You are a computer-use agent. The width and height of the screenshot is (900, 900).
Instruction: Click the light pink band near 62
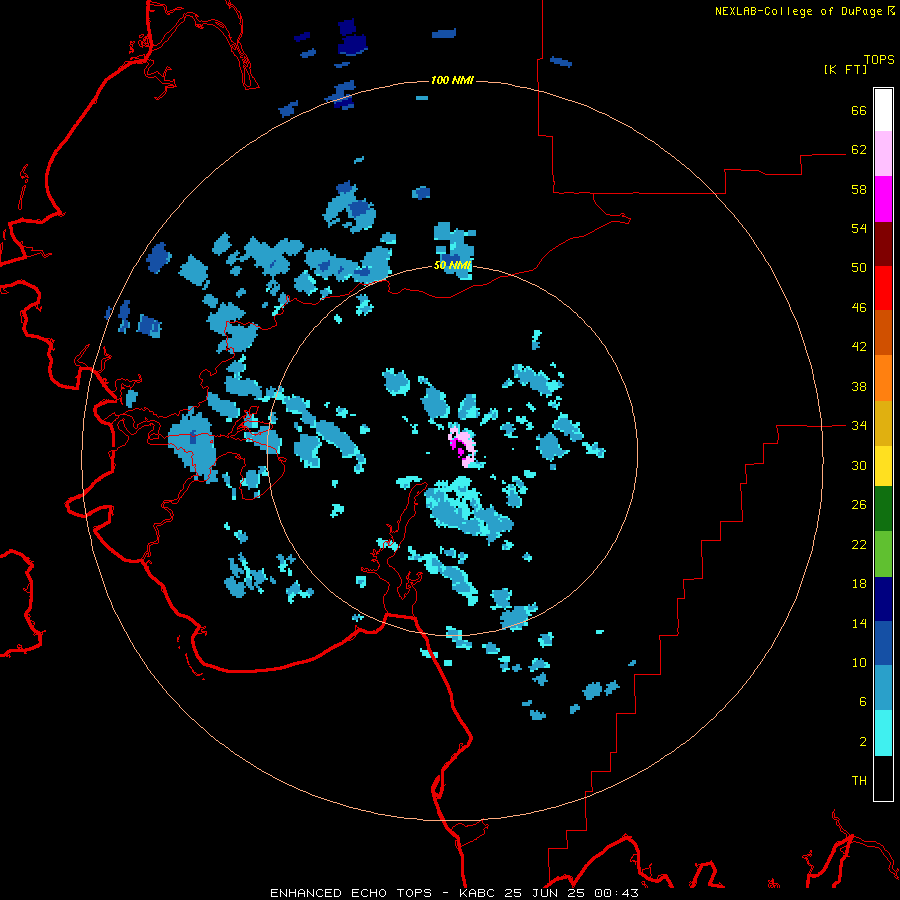883,154
